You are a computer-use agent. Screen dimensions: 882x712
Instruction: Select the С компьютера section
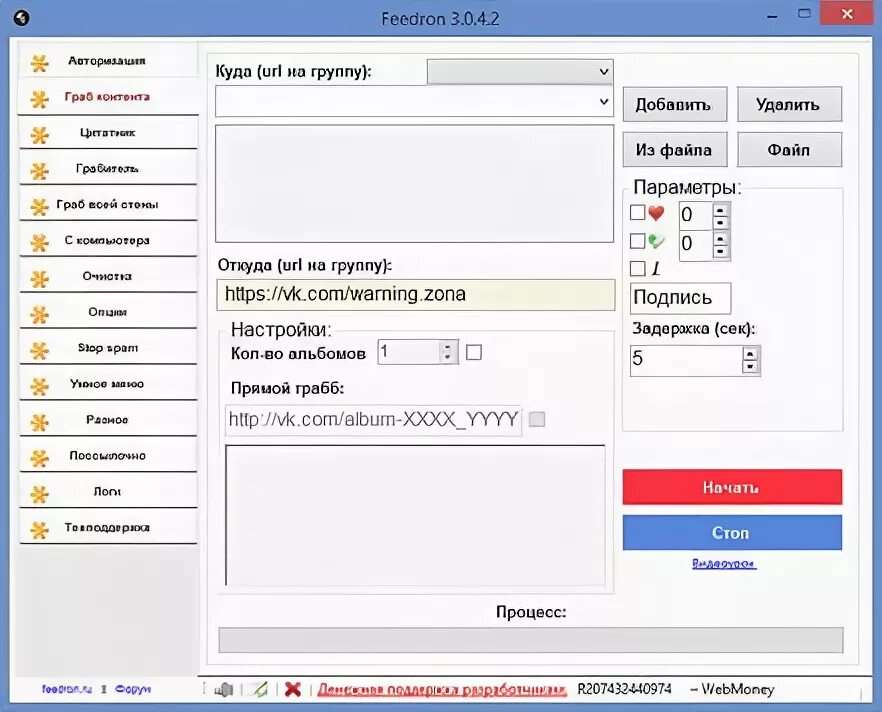[x=107, y=240]
